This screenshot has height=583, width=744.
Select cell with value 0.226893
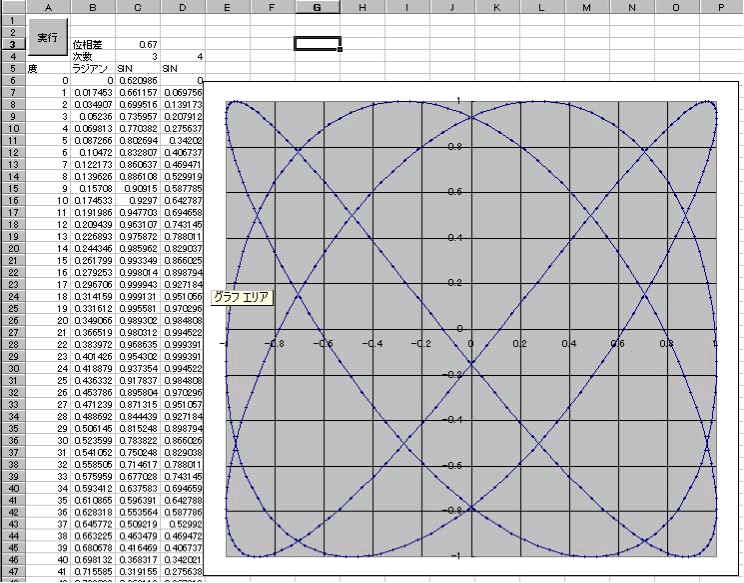pyautogui.click(x=93, y=237)
